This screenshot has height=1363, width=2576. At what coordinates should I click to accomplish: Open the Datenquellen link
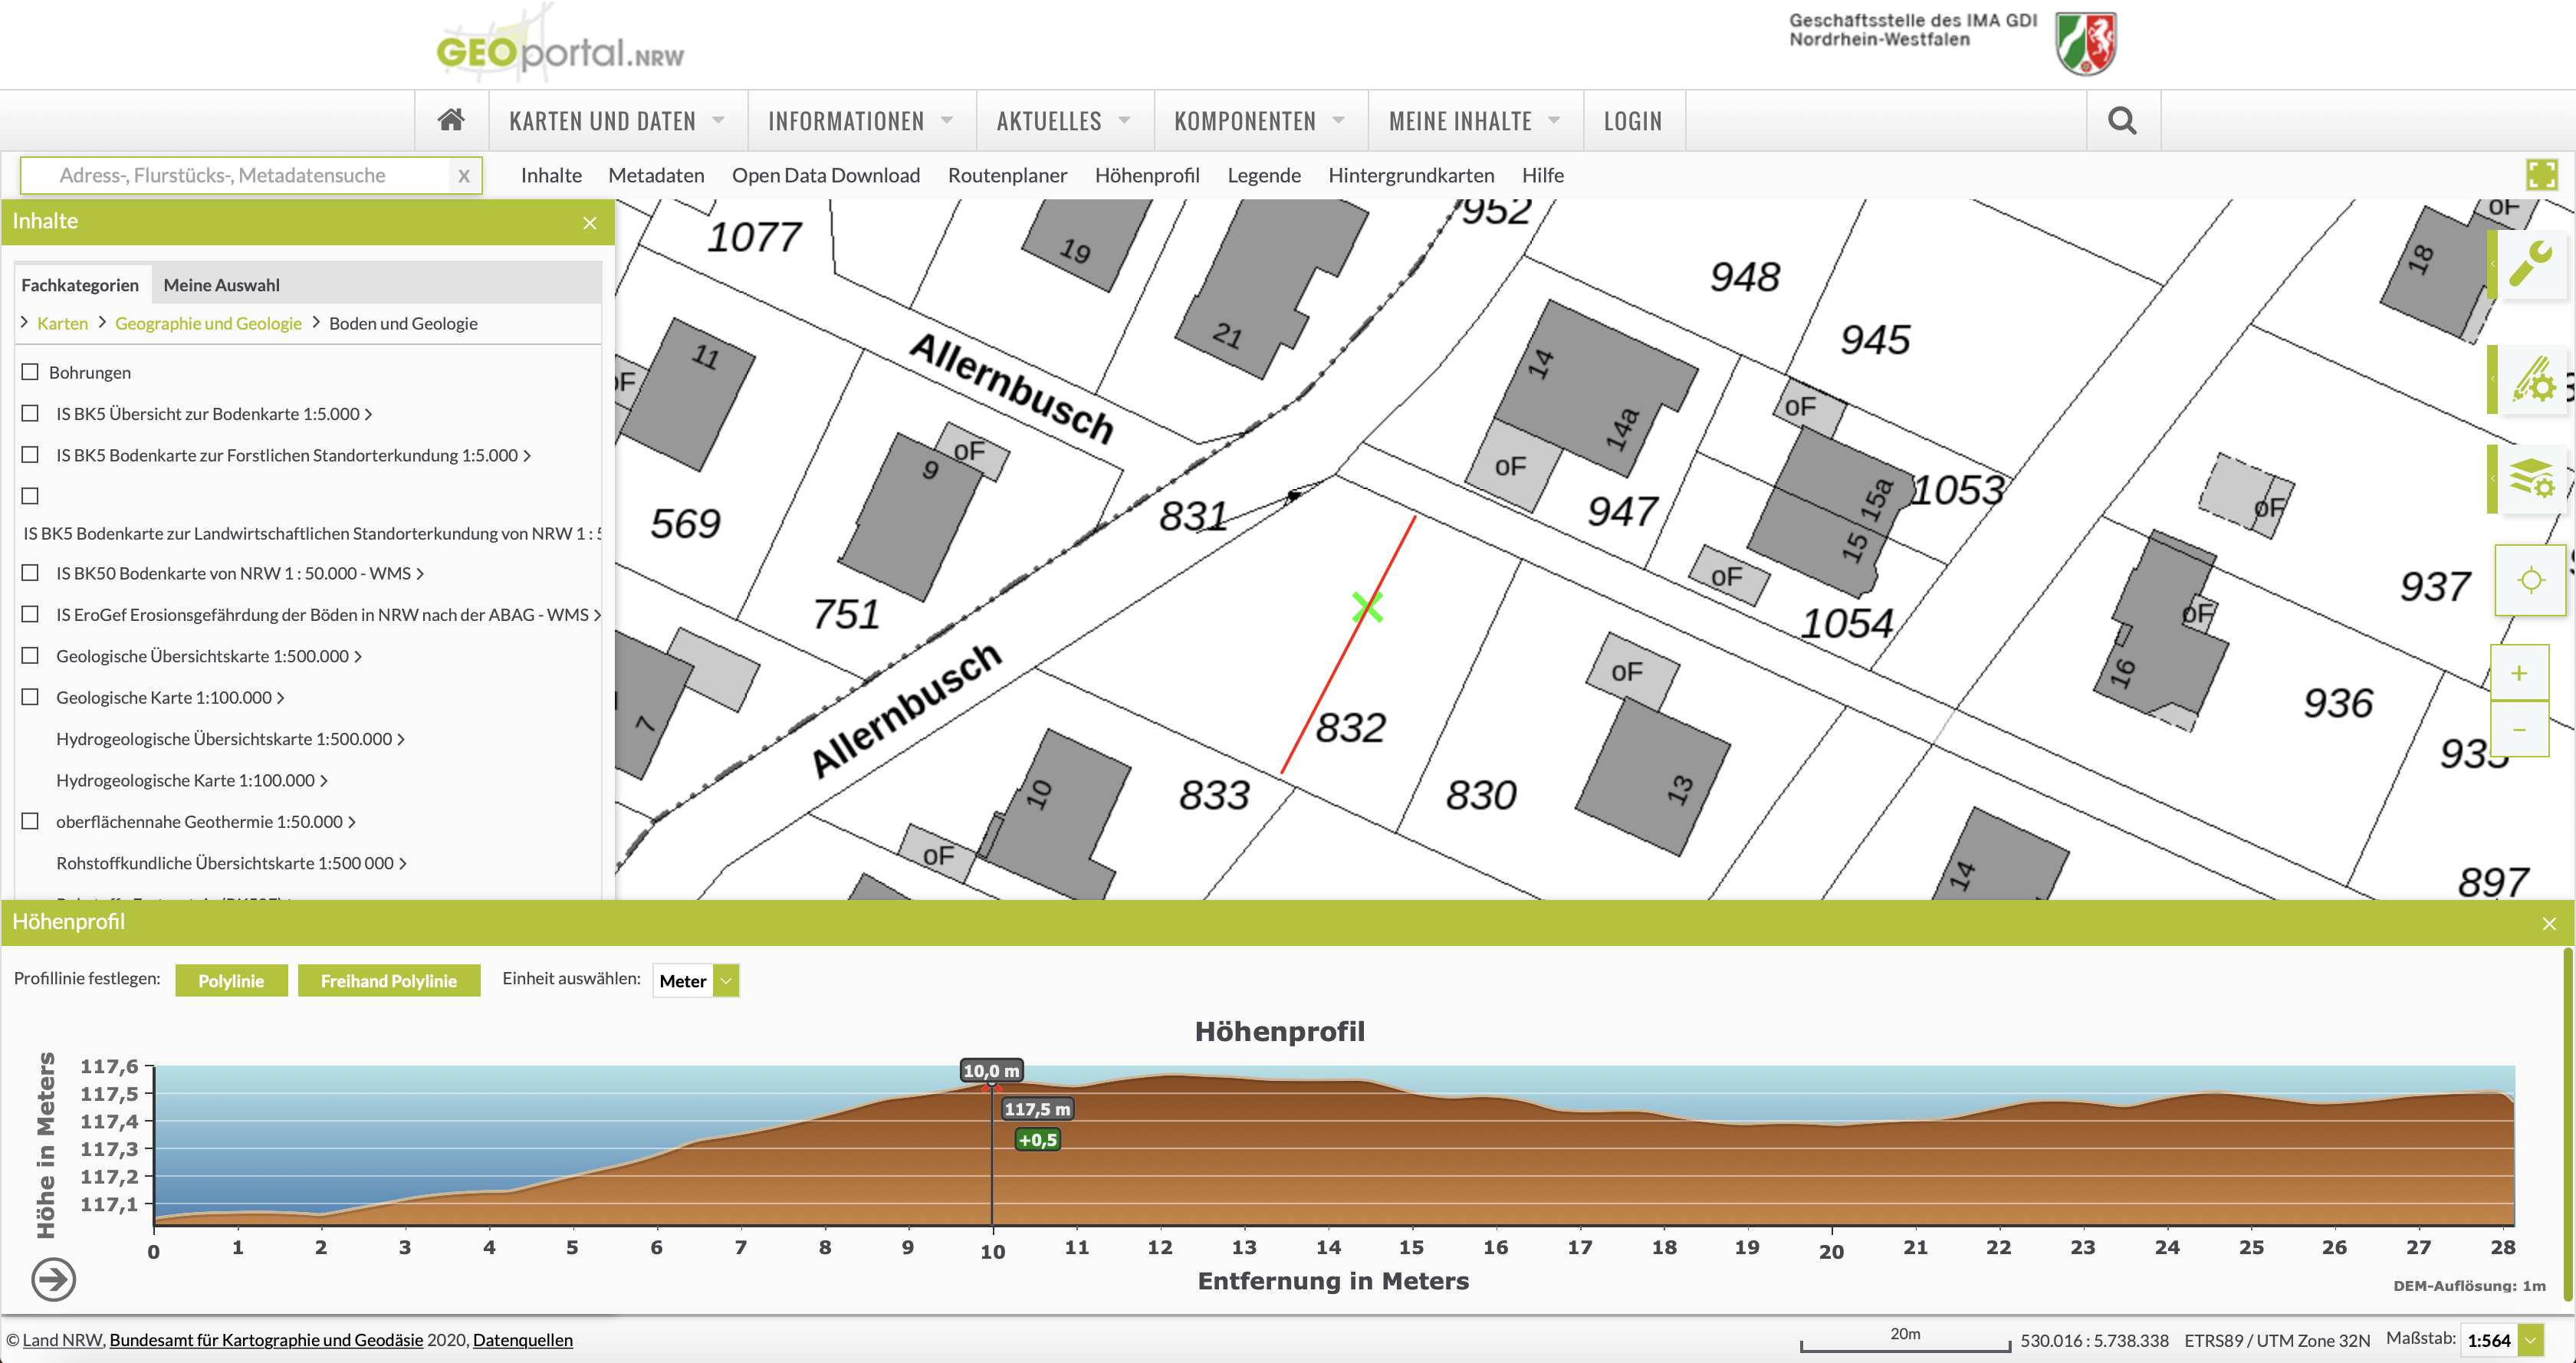[522, 1340]
